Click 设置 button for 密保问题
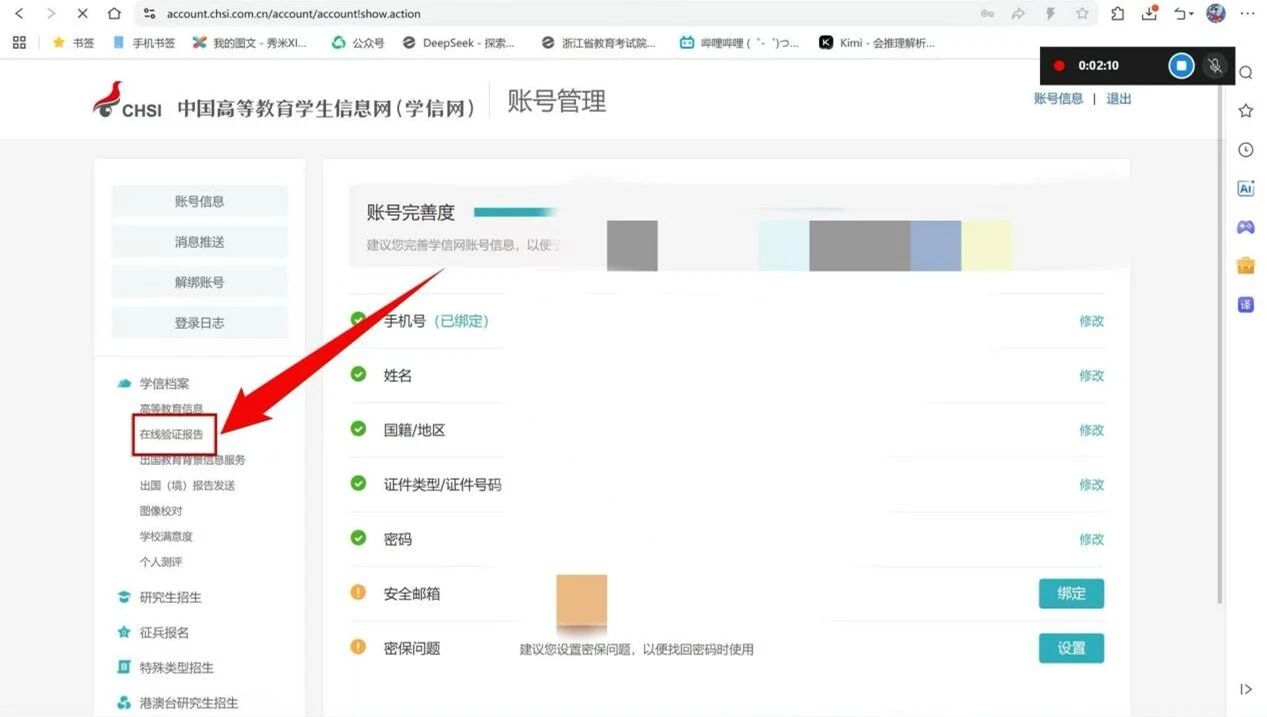Image resolution: width=1267 pixels, height=717 pixels. point(1071,648)
